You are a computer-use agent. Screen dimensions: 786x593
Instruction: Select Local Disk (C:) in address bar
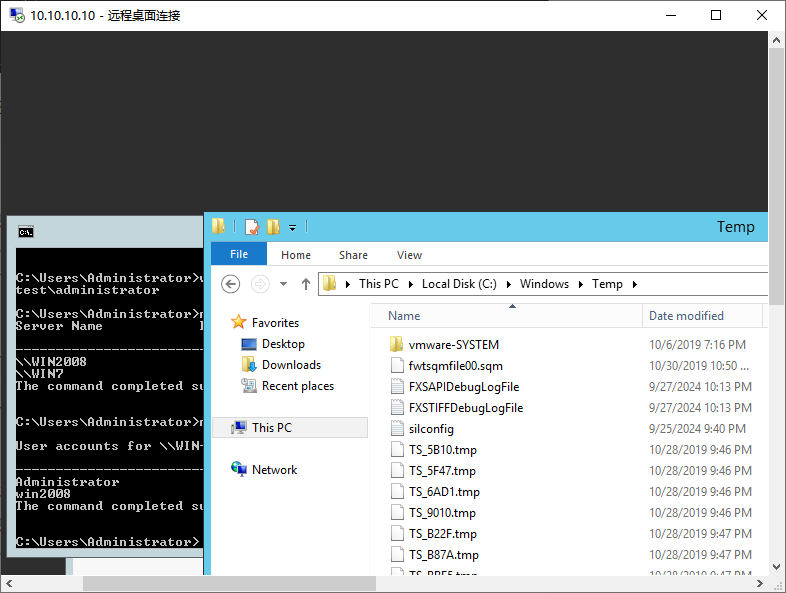[459, 284]
